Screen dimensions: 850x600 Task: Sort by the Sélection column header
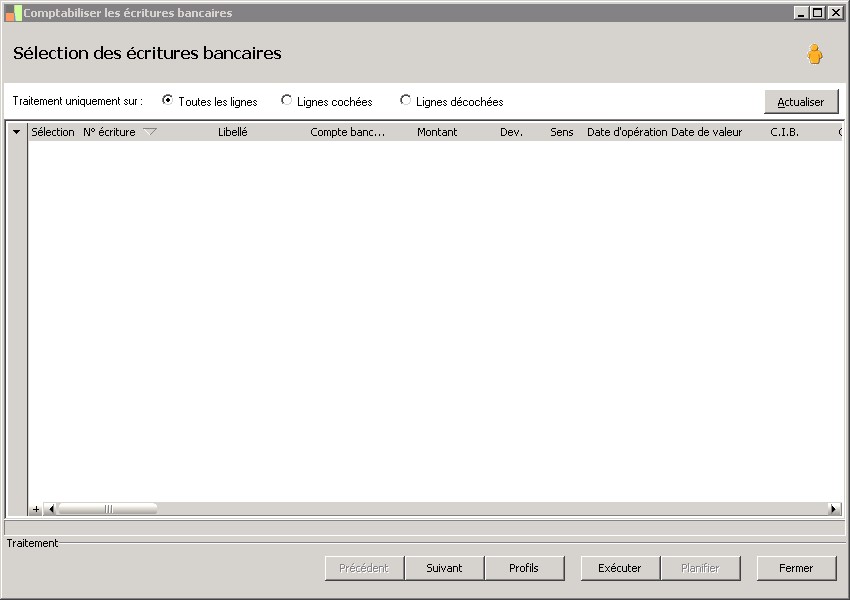click(53, 132)
